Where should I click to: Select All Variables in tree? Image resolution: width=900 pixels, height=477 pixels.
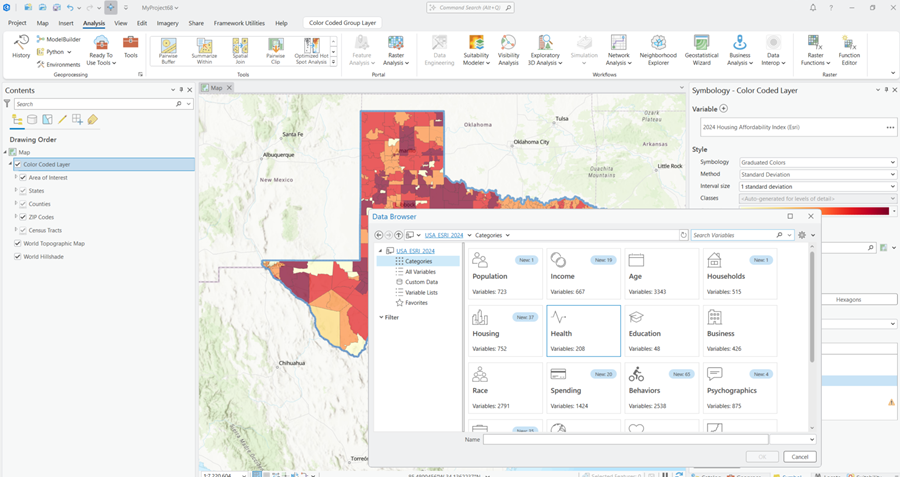420,272
